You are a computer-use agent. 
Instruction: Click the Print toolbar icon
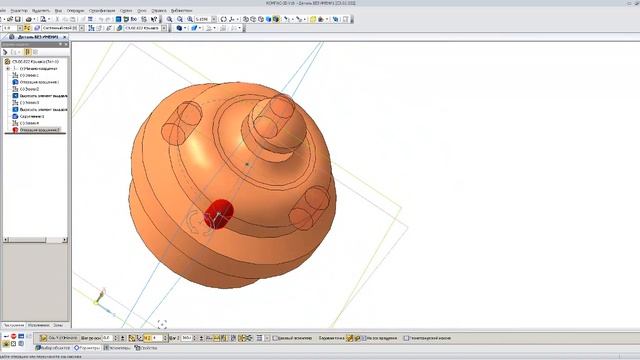click(x=29, y=19)
